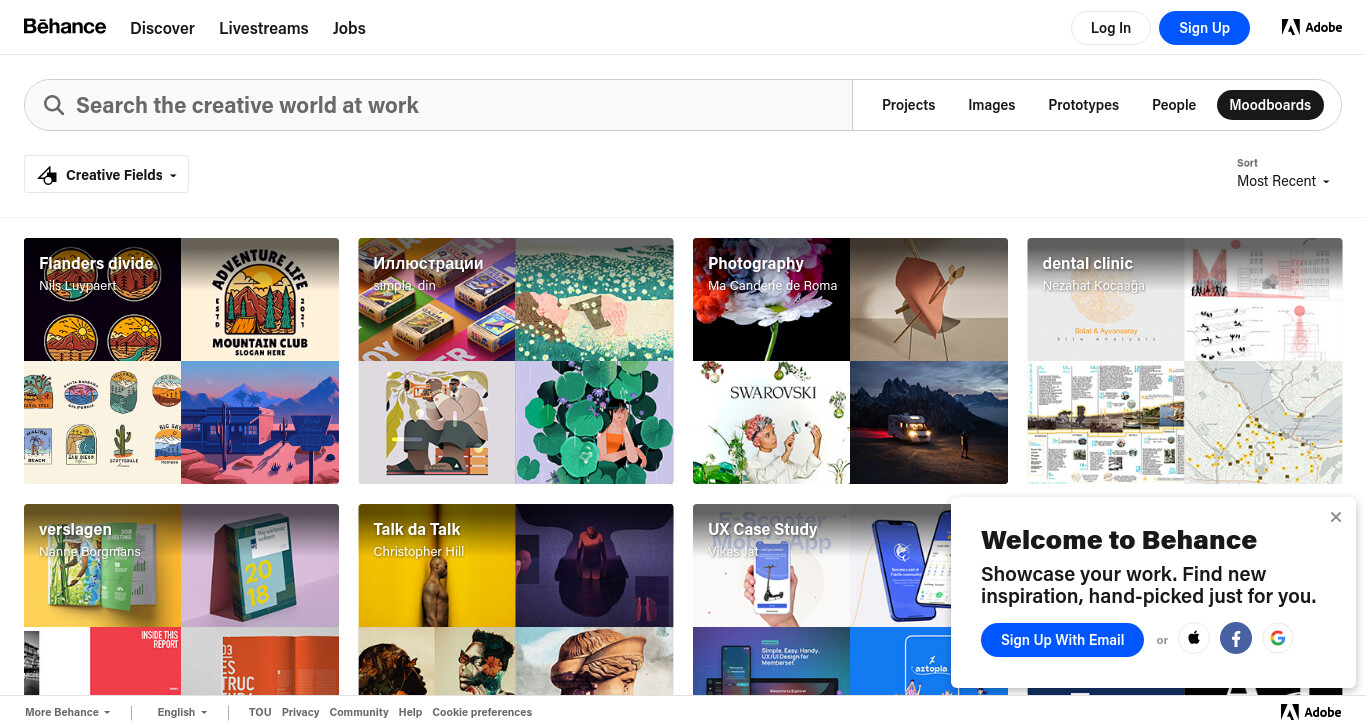Click author Ma Candene de Roma
Image resolution: width=1366 pixels, height=728 pixels.
(x=773, y=286)
